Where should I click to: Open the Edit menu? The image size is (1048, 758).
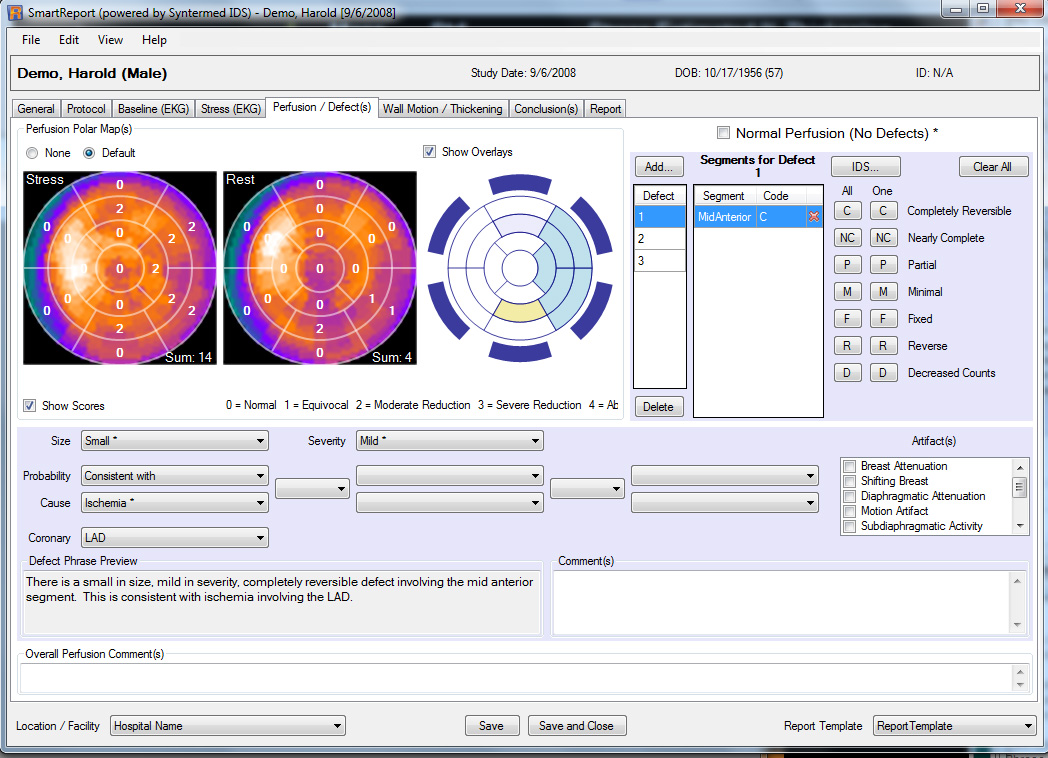68,40
